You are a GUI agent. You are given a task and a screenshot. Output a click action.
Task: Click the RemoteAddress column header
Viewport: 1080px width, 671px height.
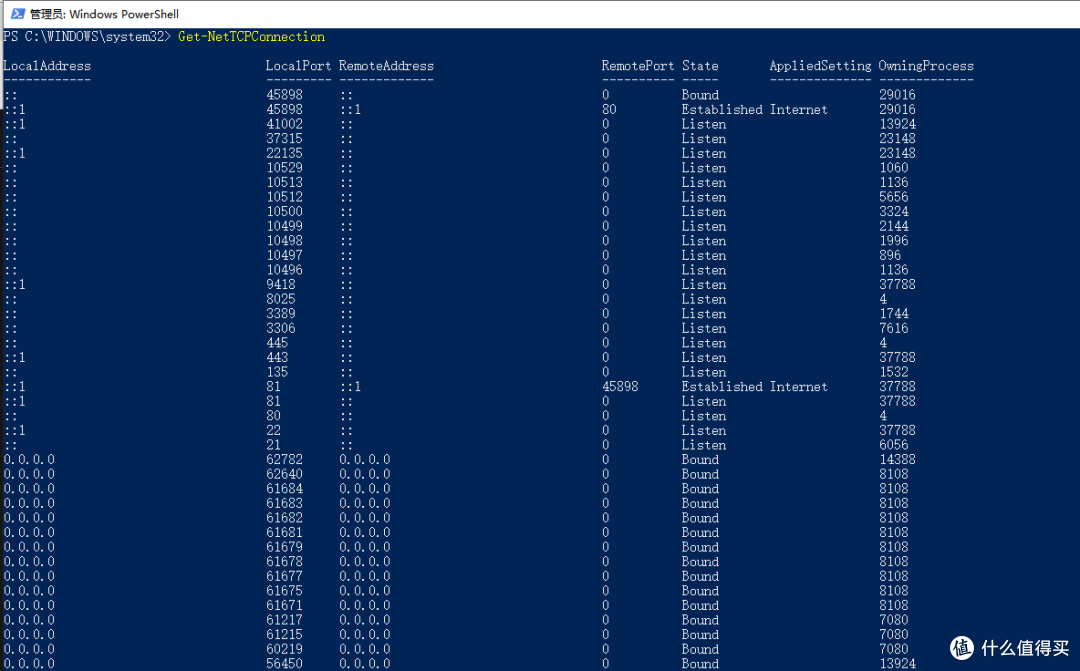(x=386, y=66)
